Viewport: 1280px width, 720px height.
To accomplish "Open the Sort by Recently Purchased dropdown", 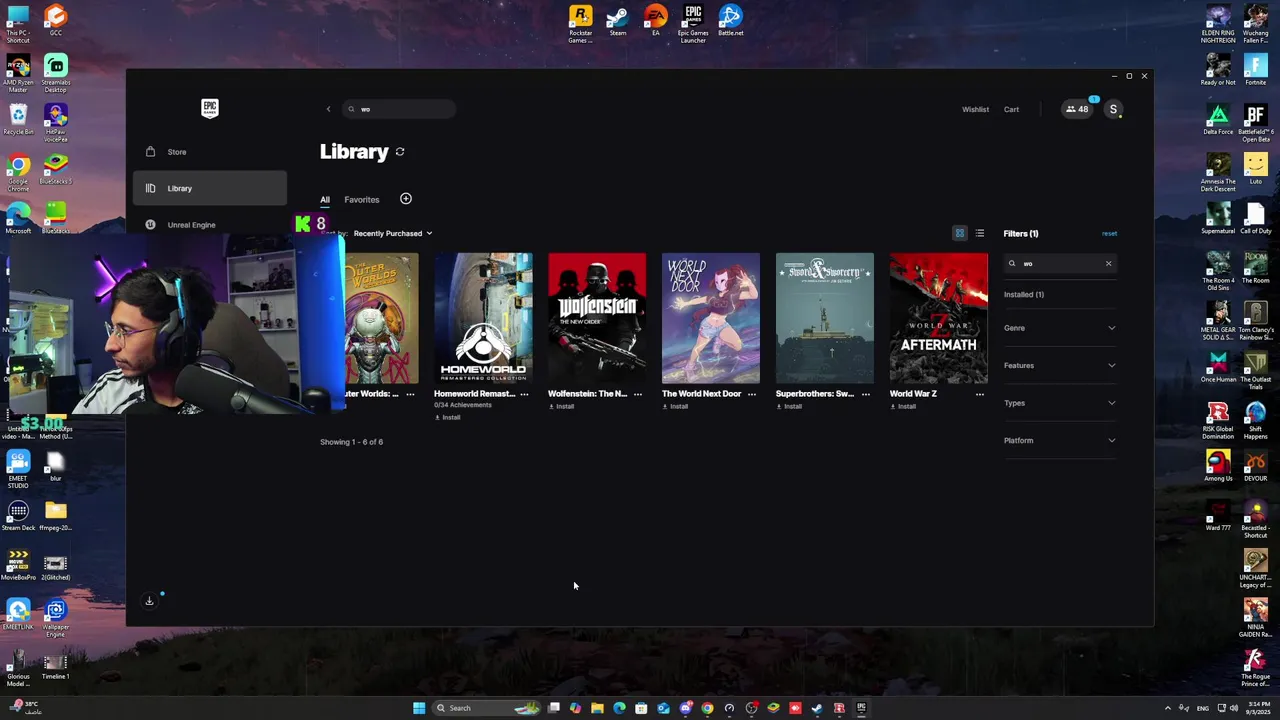I will coord(392,233).
